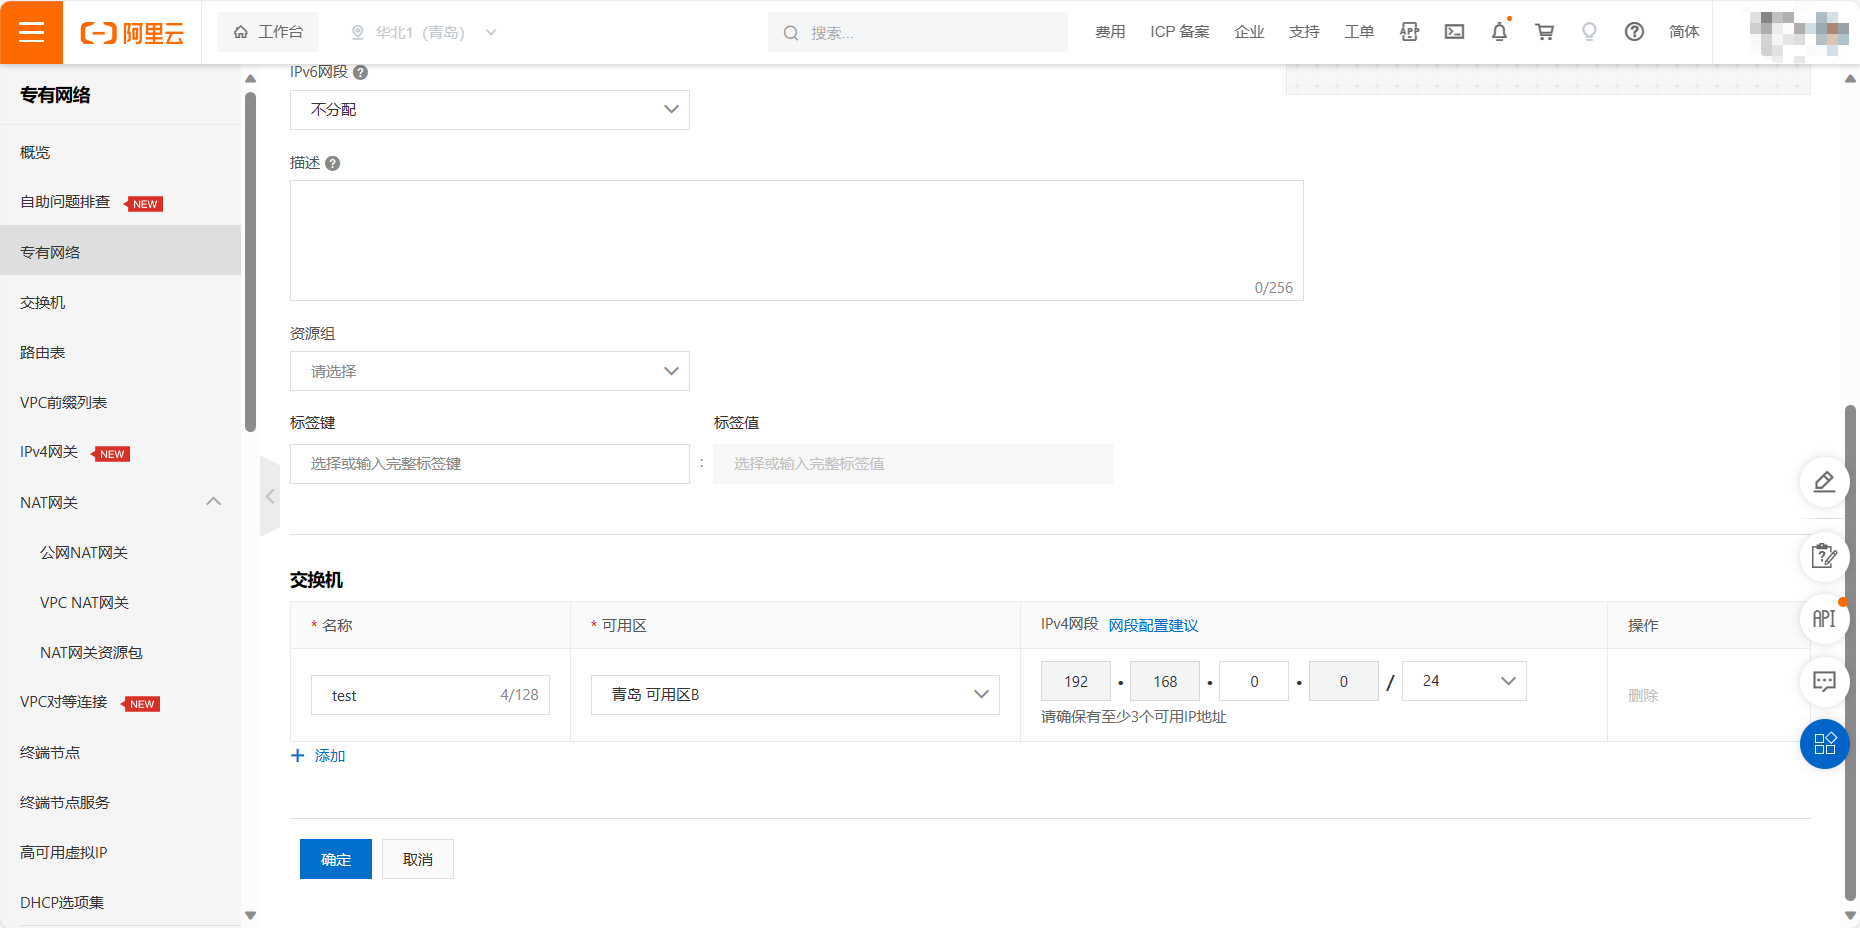Click the 确定 confirm button
The width and height of the screenshot is (1860, 928).
(x=336, y=859)
